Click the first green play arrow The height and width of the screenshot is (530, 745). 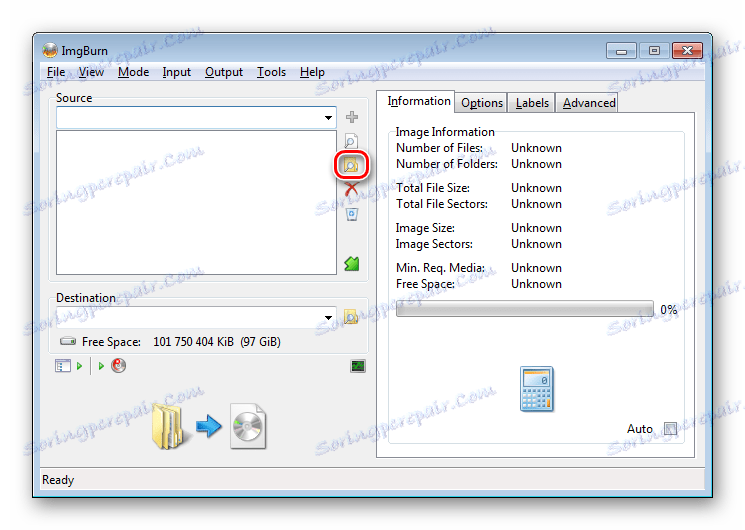coord(79,366)
